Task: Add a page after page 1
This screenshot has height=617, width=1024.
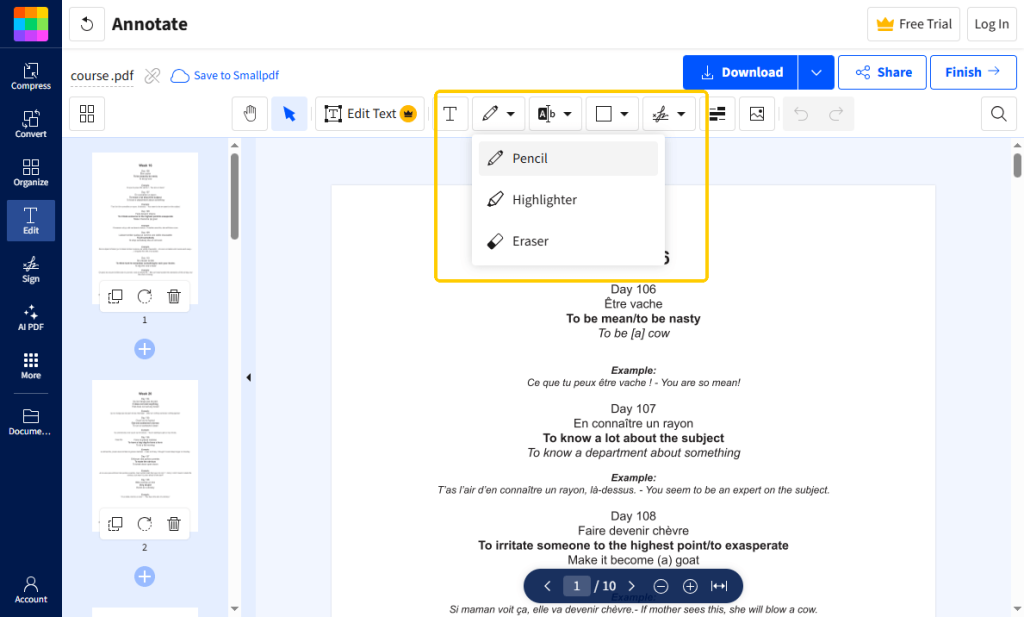Action: coord(144,349)
